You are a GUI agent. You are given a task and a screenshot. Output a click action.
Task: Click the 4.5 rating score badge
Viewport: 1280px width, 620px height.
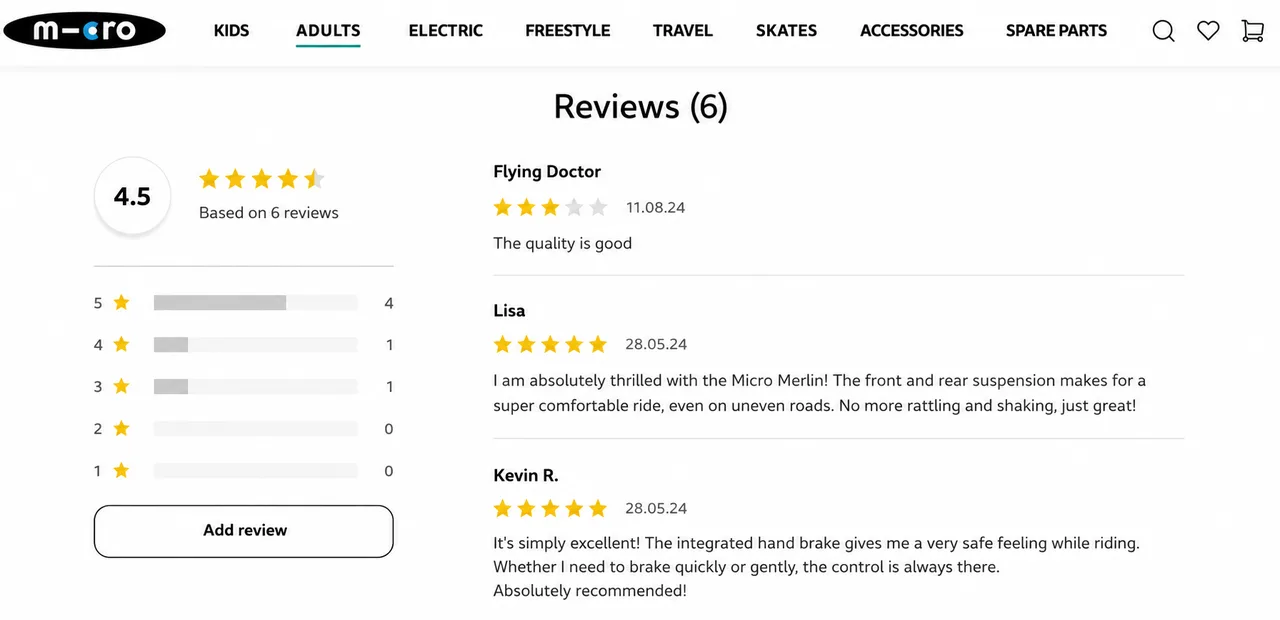(x=132, y=196)
